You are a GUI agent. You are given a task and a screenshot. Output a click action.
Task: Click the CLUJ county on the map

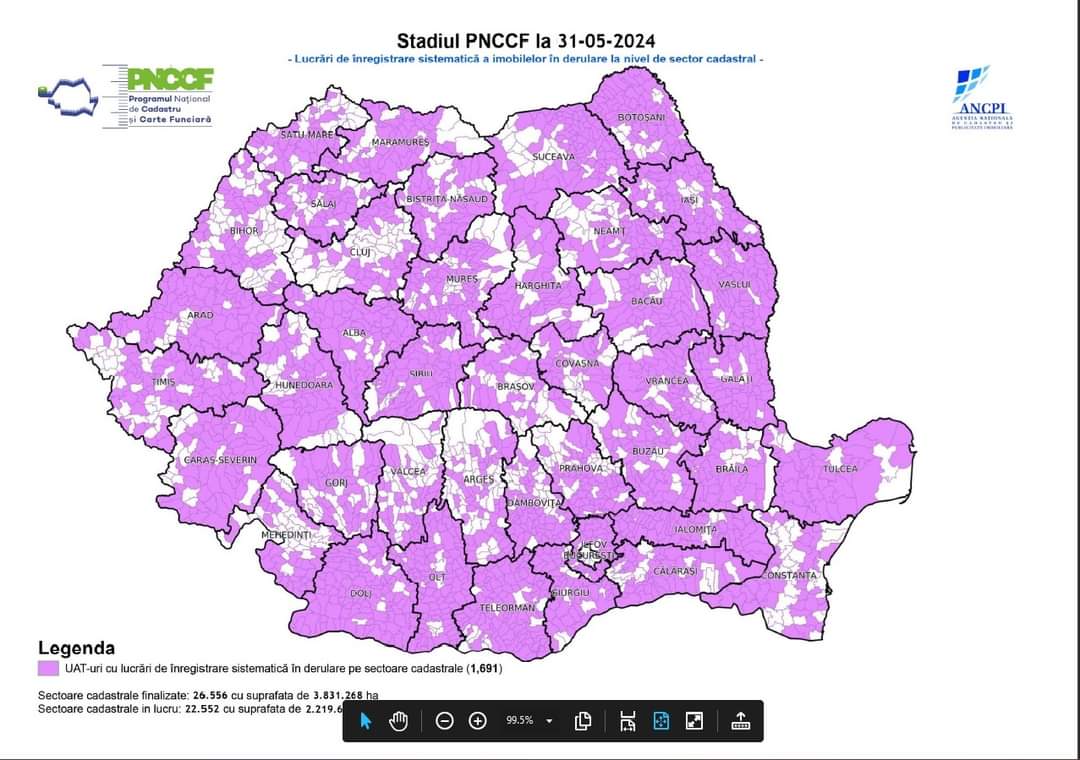click(x=360, y=253)
